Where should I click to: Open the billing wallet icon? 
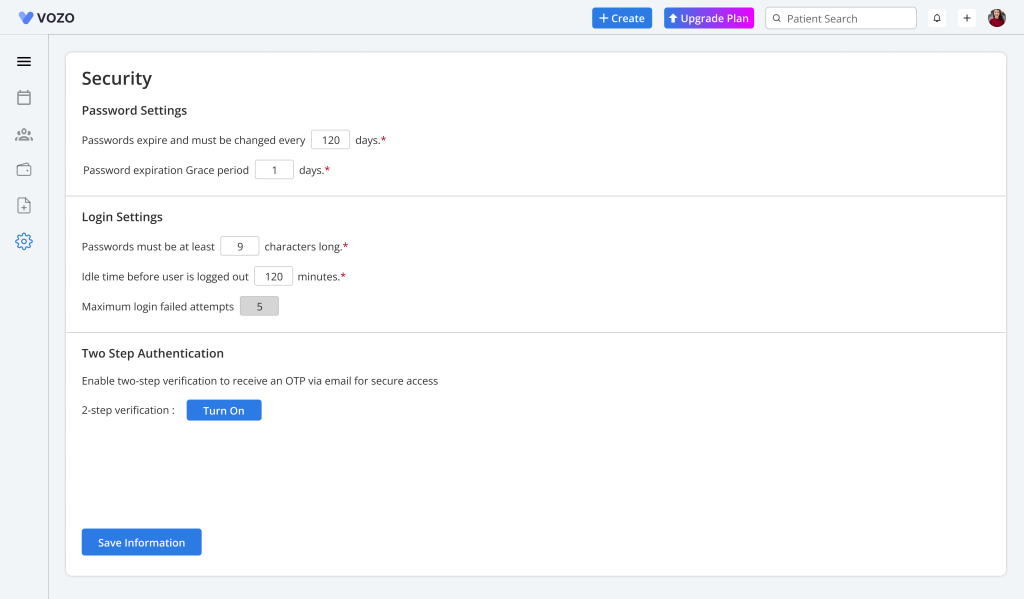pyautogui.click(x=24, y=170)
